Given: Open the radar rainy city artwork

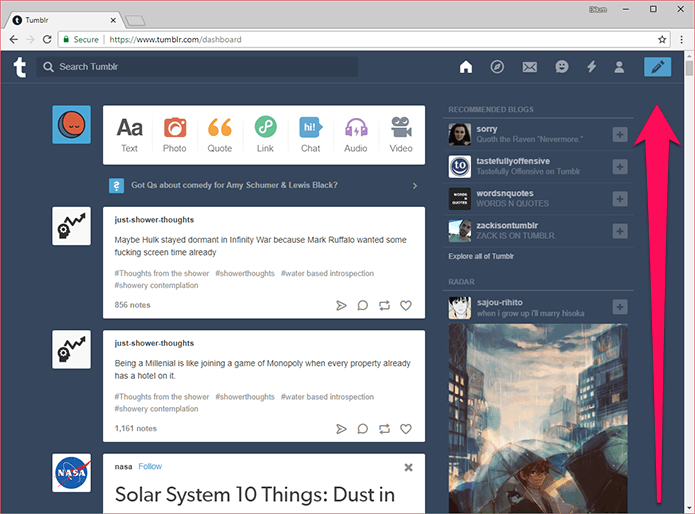Looking at the screenshot, I should (538, 419).
